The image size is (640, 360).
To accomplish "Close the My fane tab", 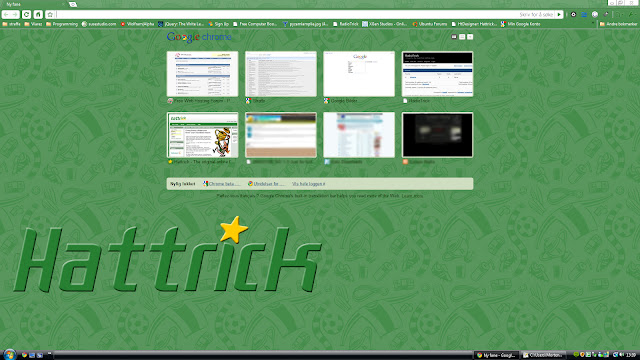I will tap(63, 4).
